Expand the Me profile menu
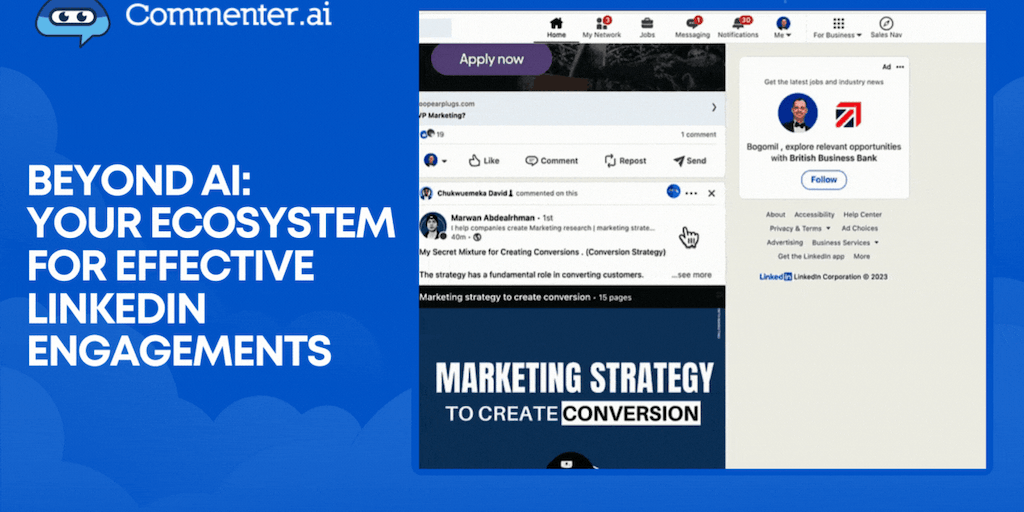The width and height of the screenshot is (1024, 512). [x=783, y=28]
